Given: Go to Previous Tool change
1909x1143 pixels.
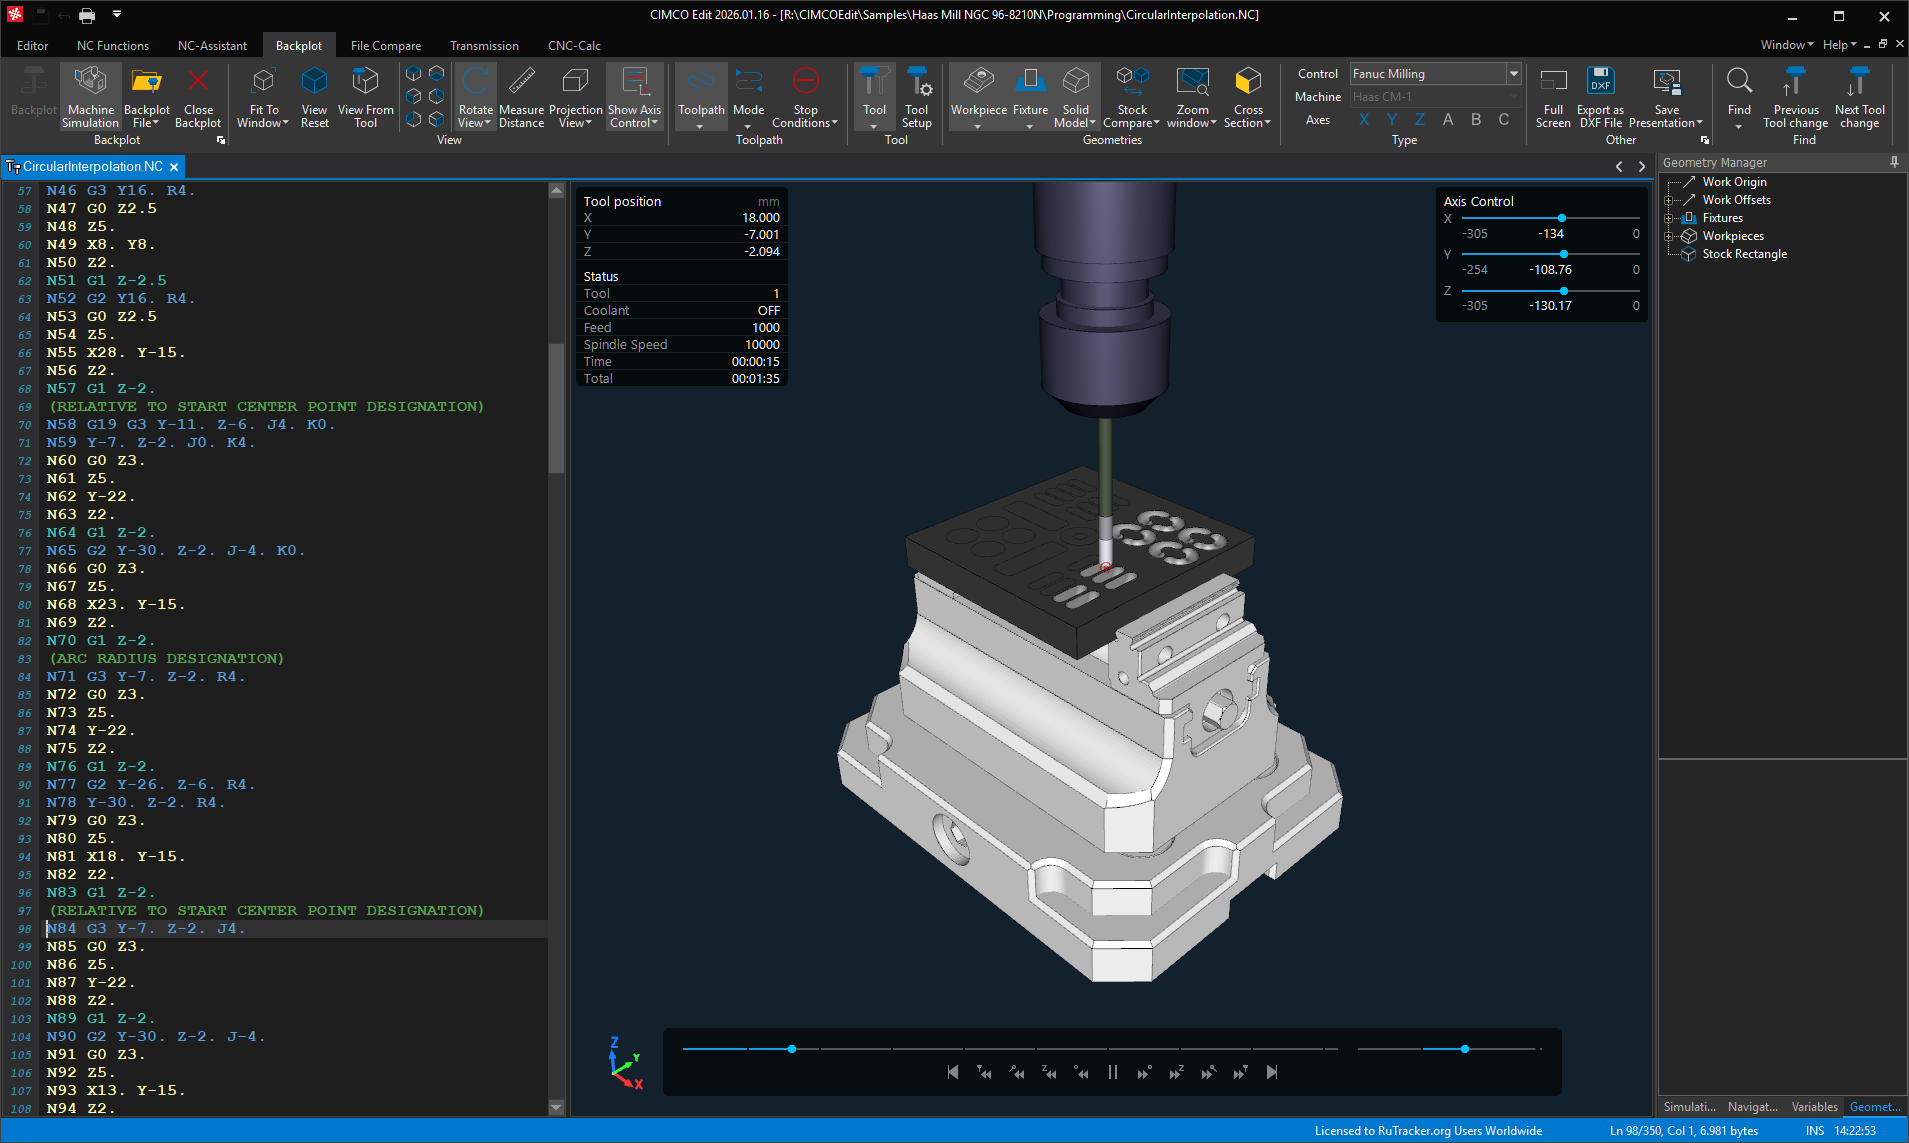Looking at the screenshot, I should (x=1795, y=97).
